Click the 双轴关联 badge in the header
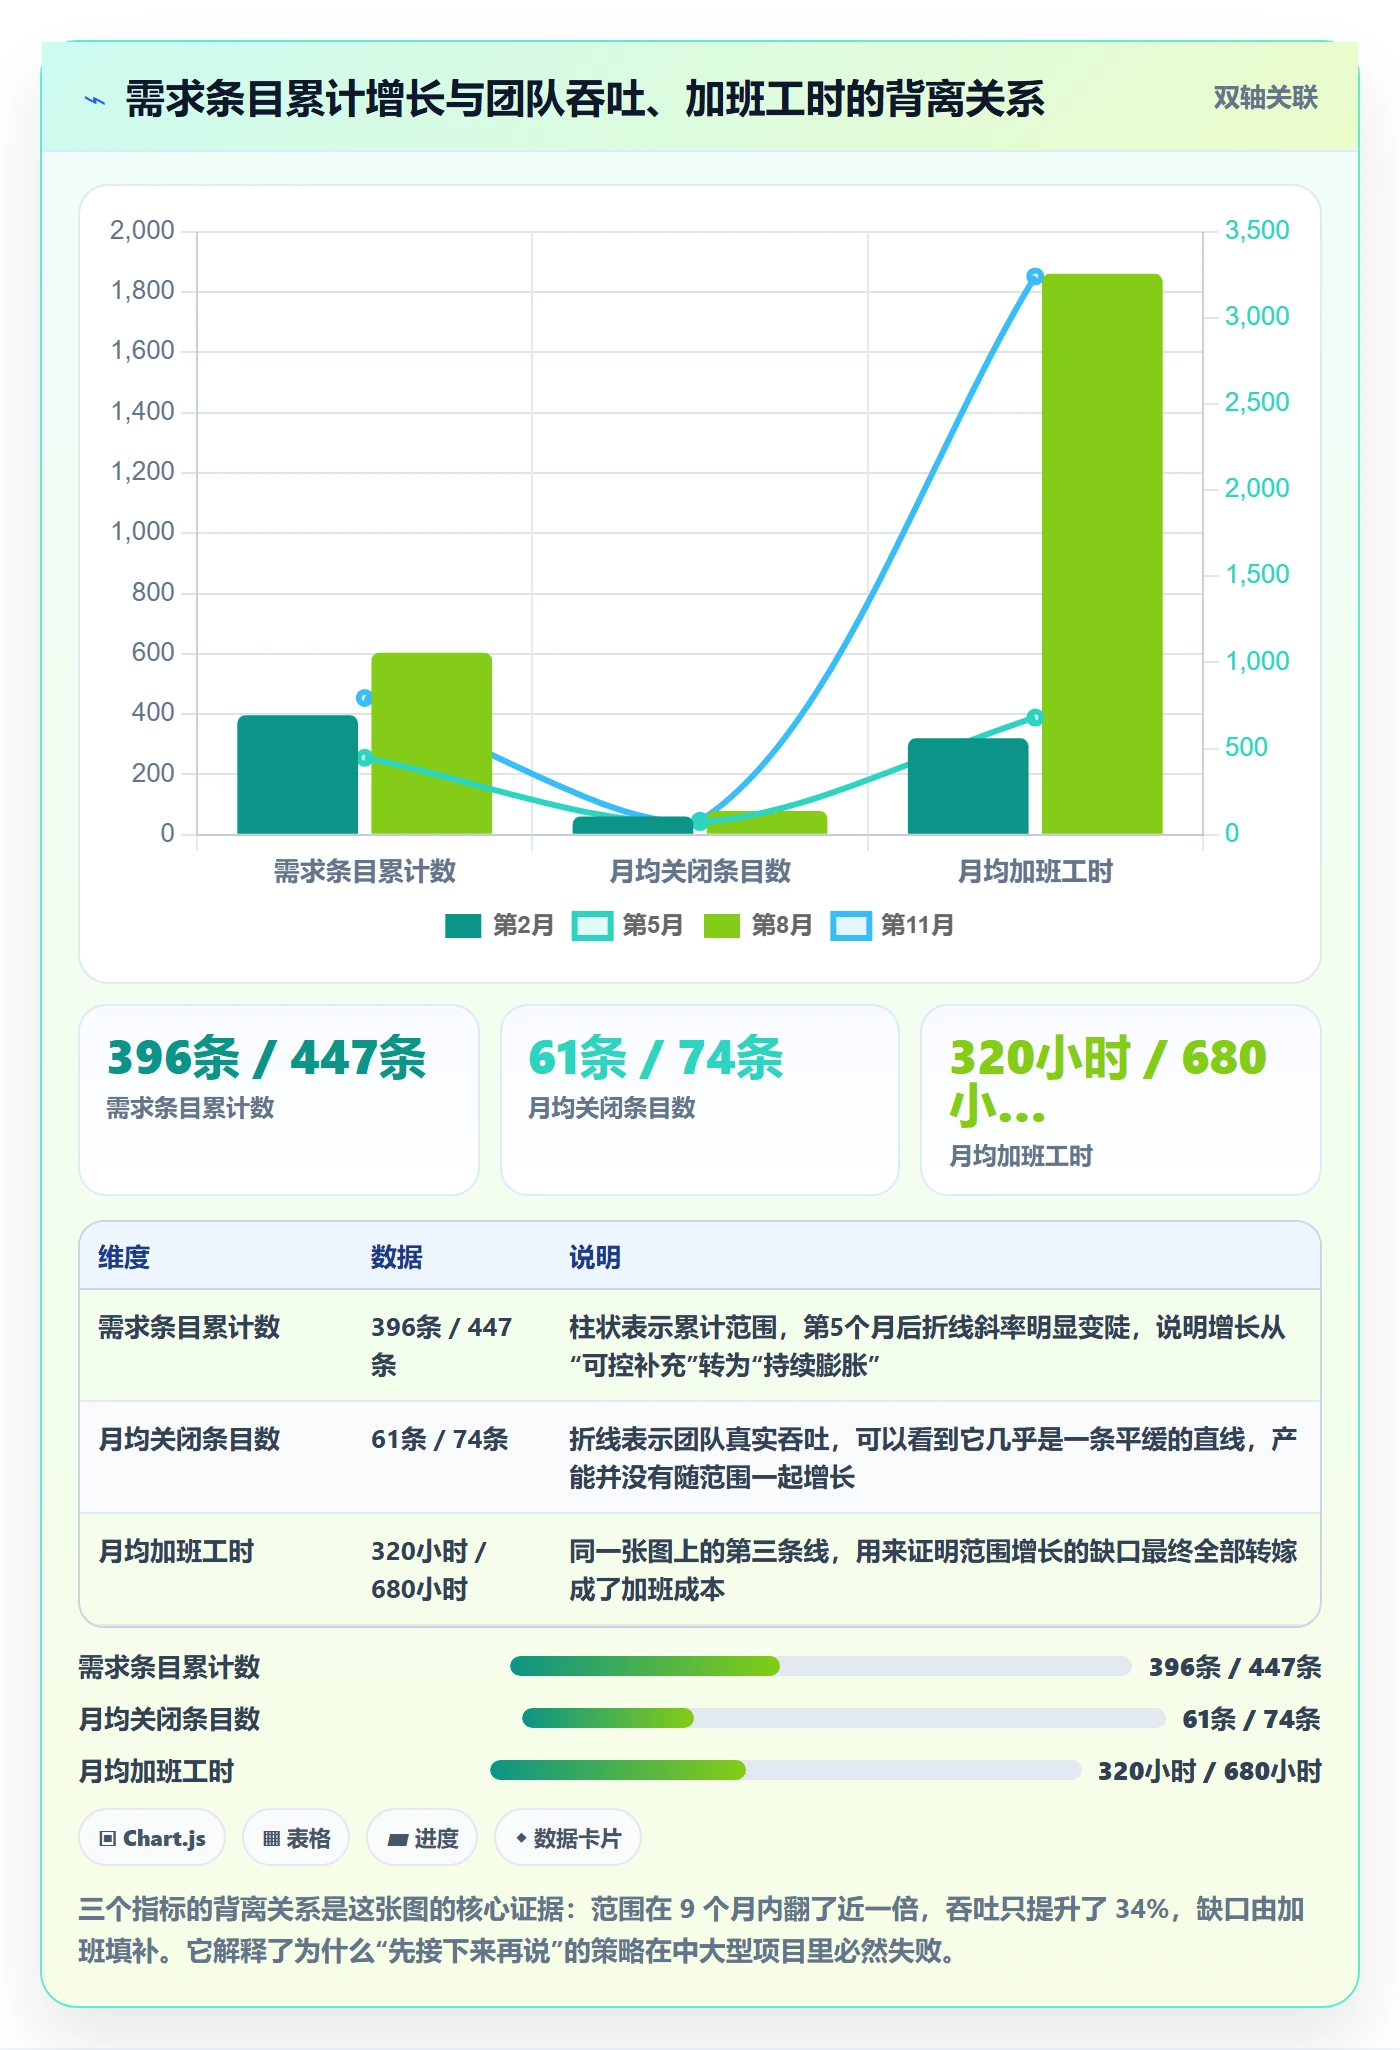The image size is (1400, 2050). 1265,98
